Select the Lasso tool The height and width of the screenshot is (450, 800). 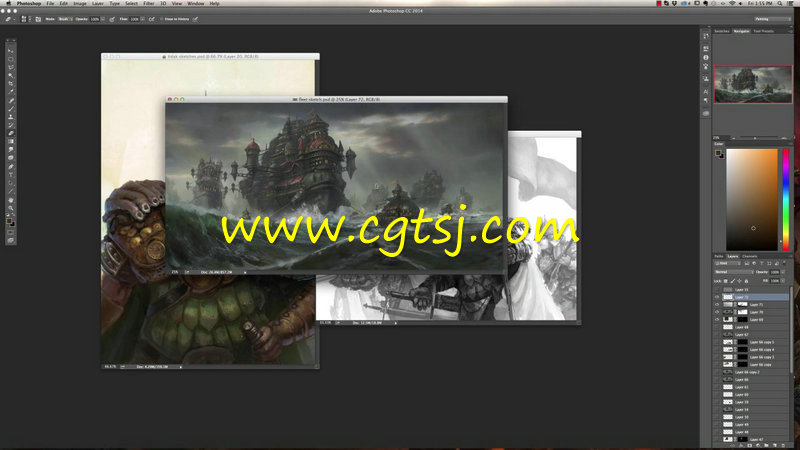click(11, 67)
